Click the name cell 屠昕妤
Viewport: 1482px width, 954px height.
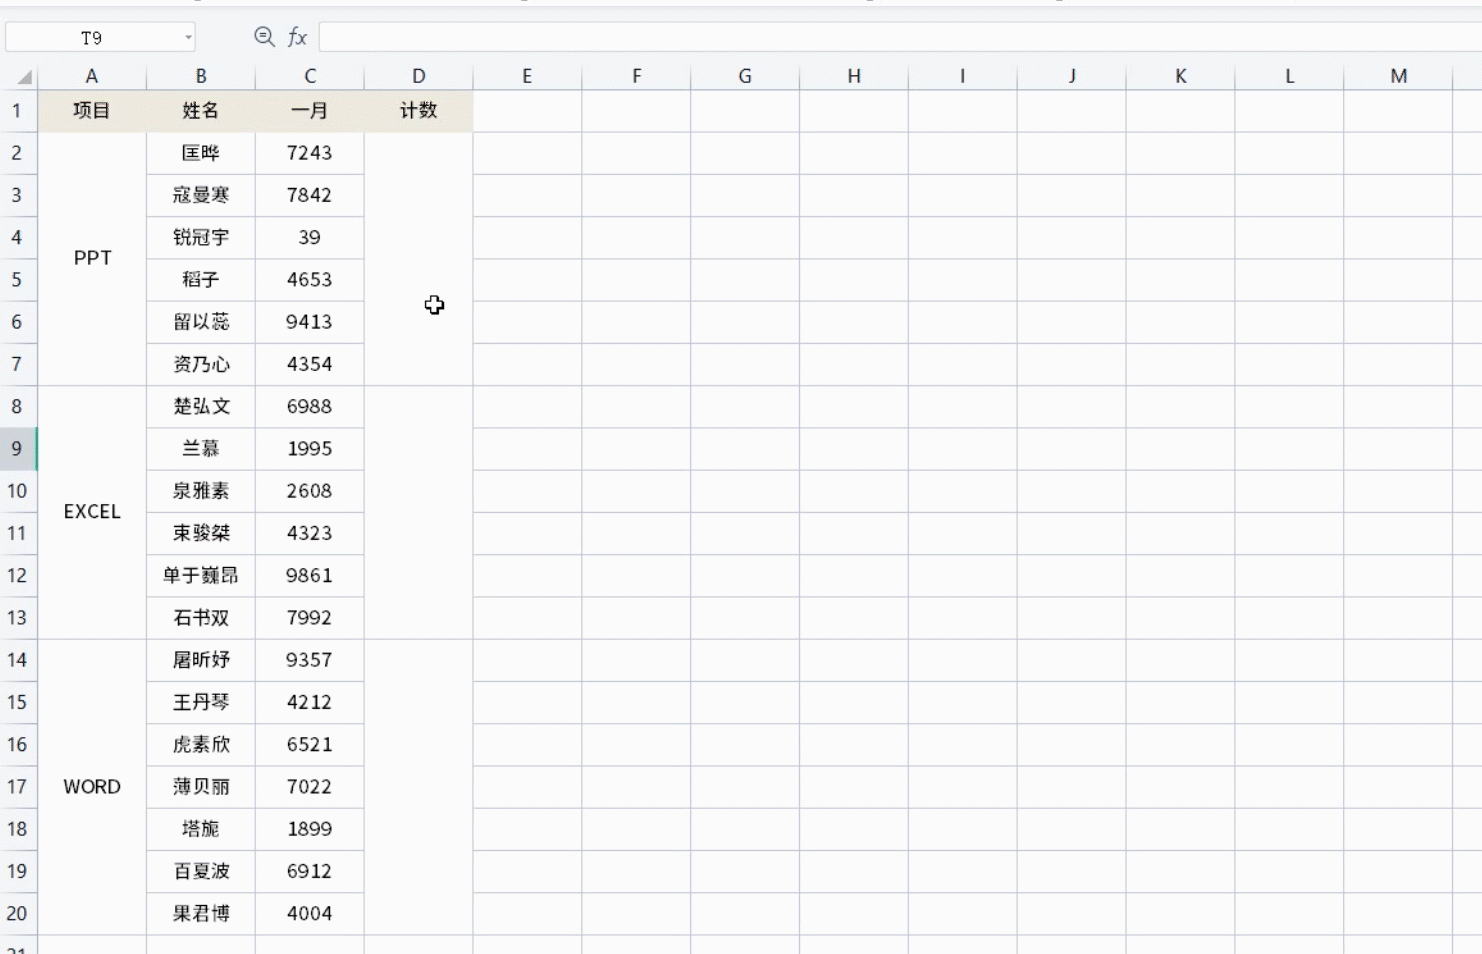pos(201,660)
